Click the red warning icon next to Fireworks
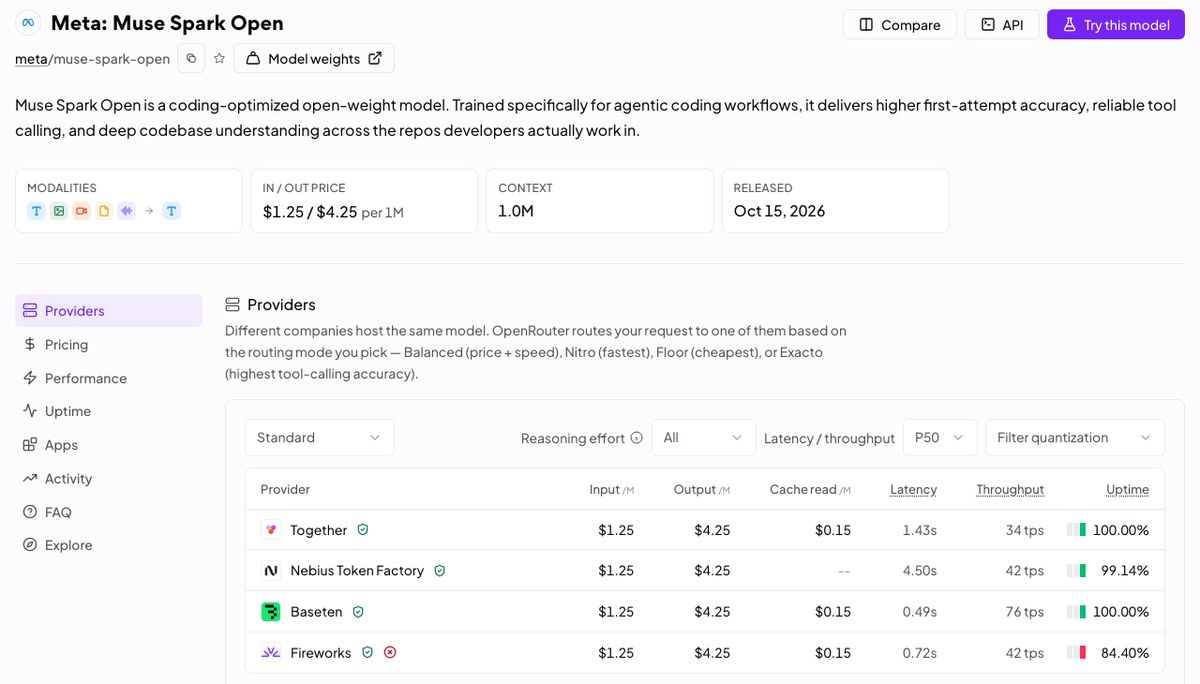This screenshot has width=1200, height=684. click(390, 652)
